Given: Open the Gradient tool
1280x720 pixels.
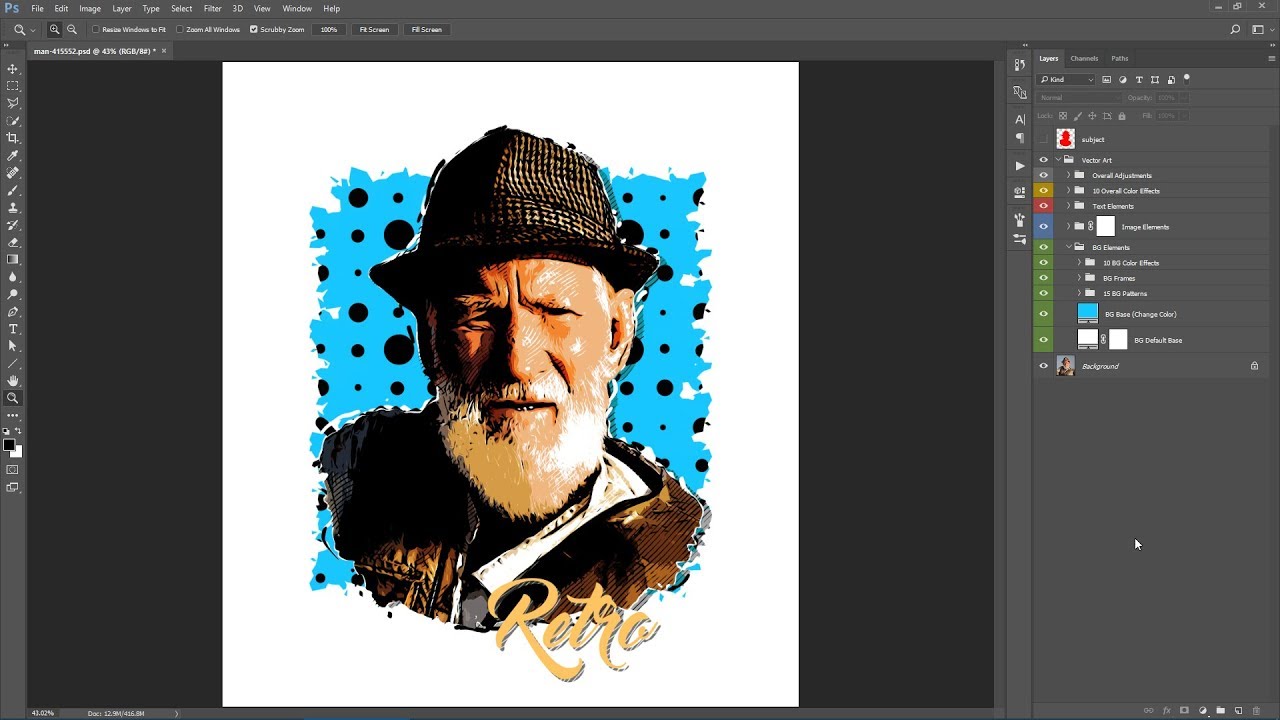Looking at the screenshot, I should tap(13, 259).
